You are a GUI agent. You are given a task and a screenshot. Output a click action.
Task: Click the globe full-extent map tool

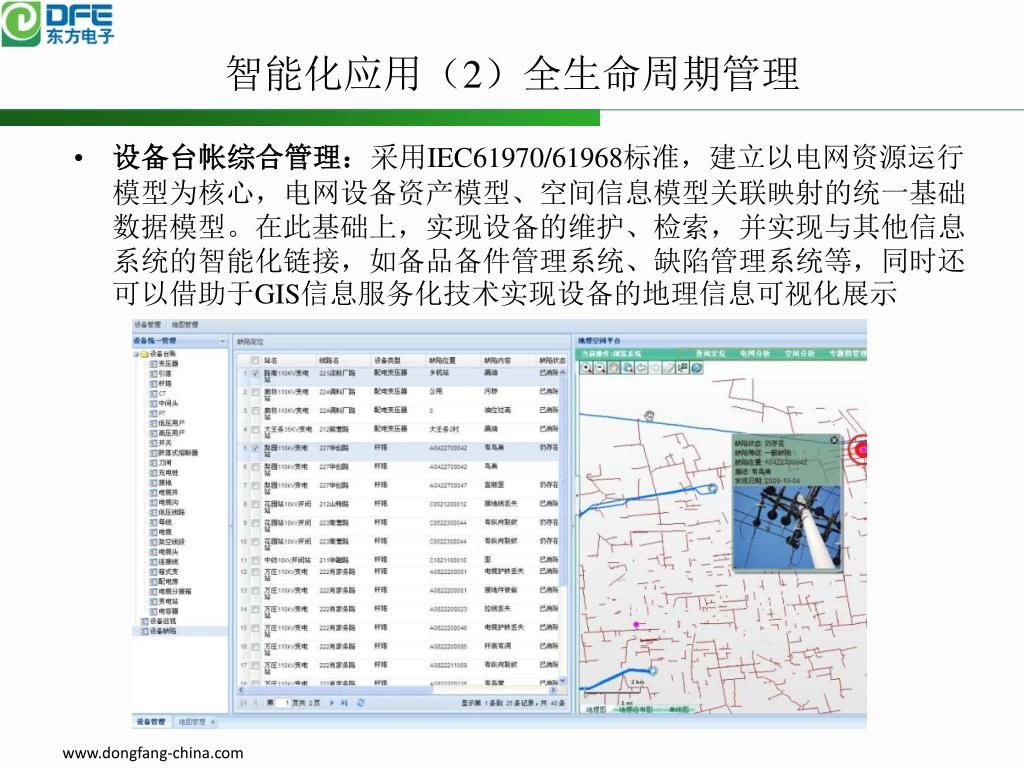pos(697,368)
